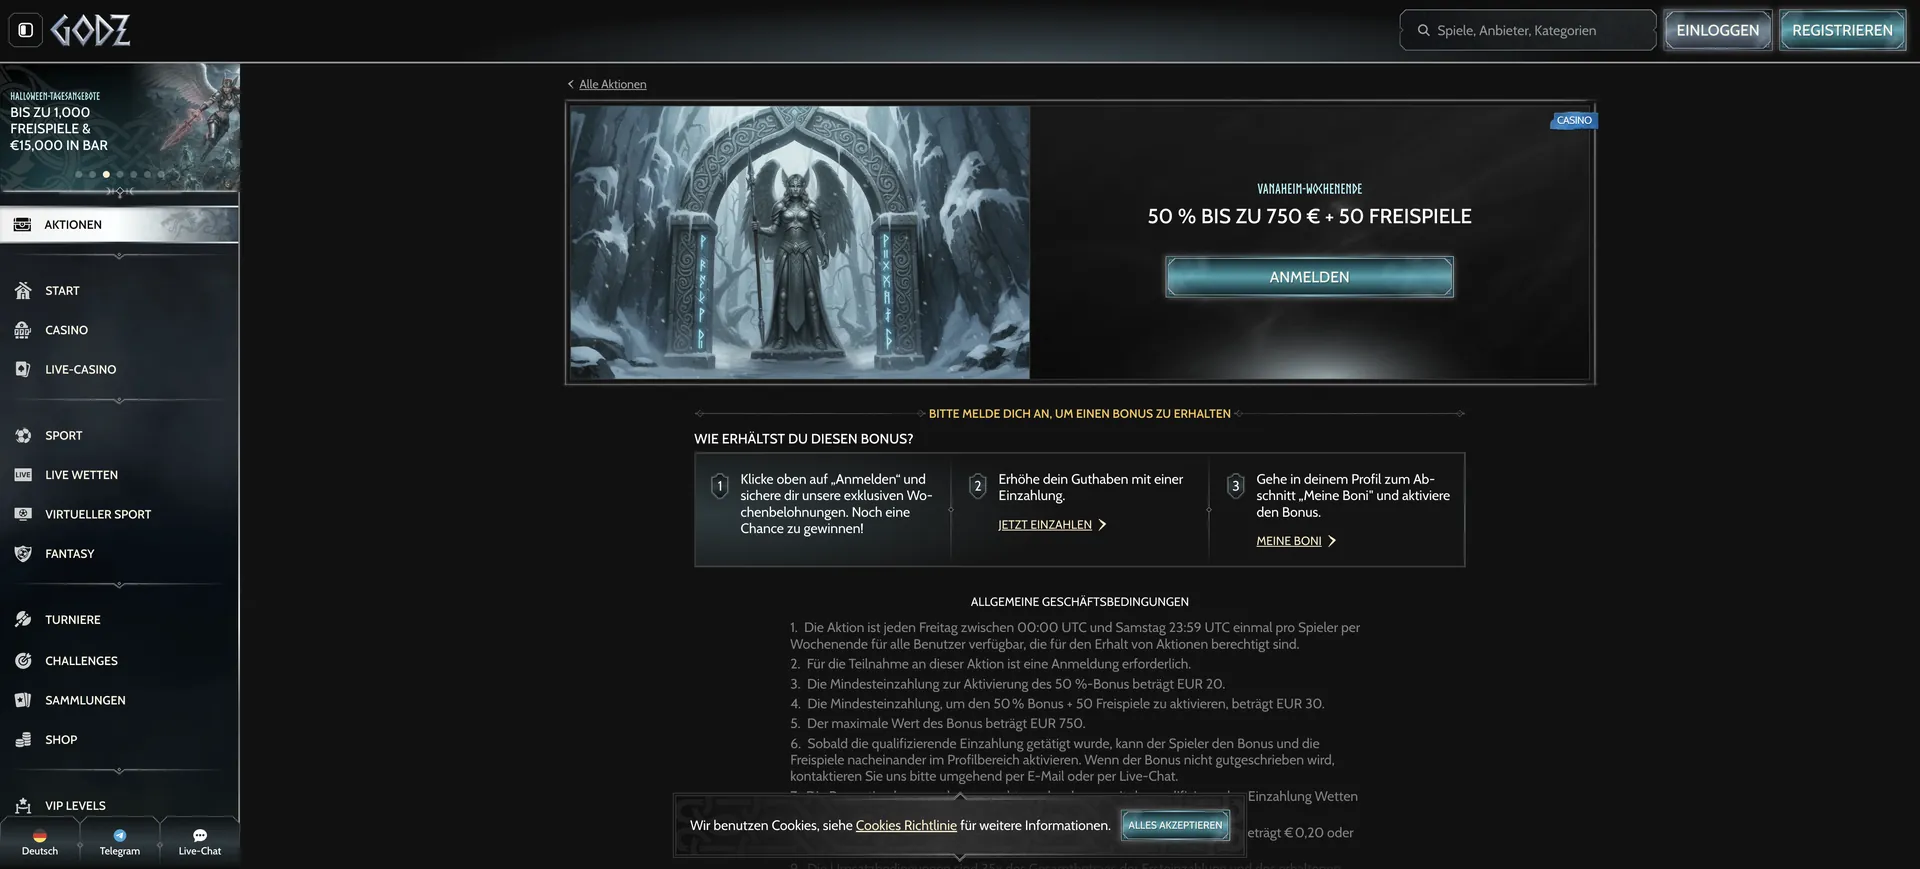The width and height of the screenshot is (1920, 869).
Task: Collapse the sidebar with the panel toggle icon
Action: coord(26,30)
